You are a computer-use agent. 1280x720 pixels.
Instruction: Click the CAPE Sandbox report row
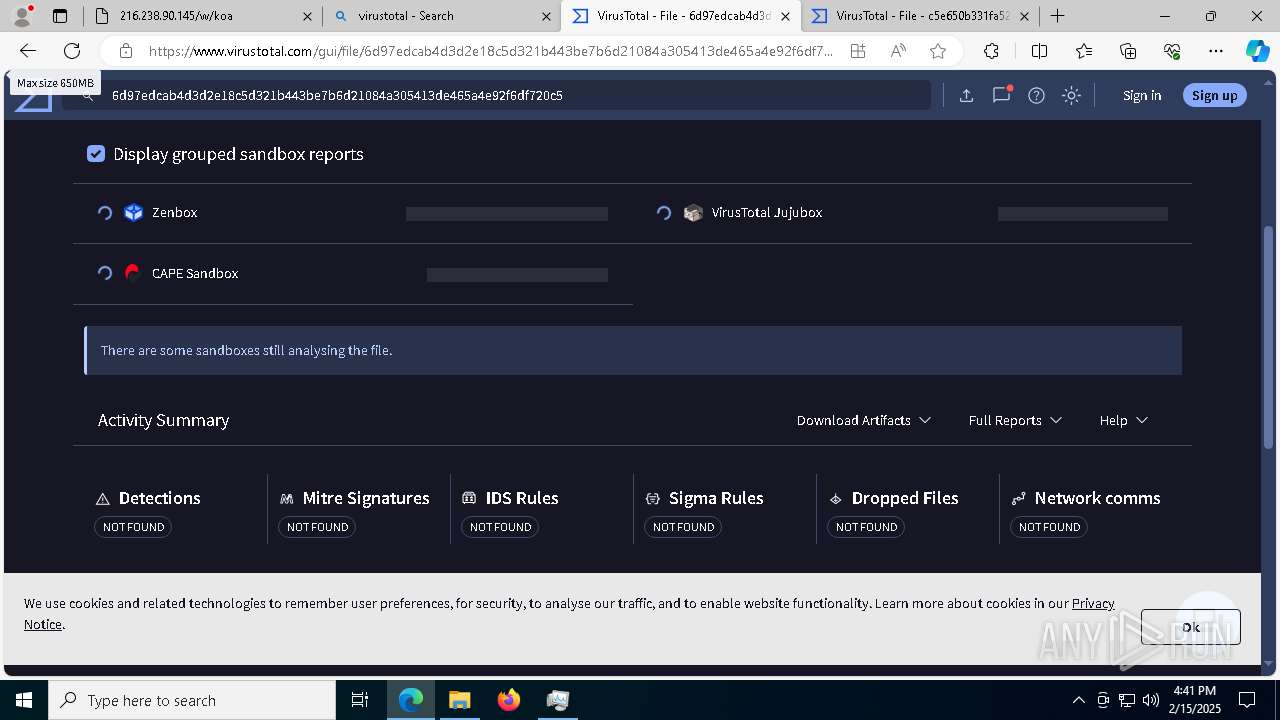353,274
